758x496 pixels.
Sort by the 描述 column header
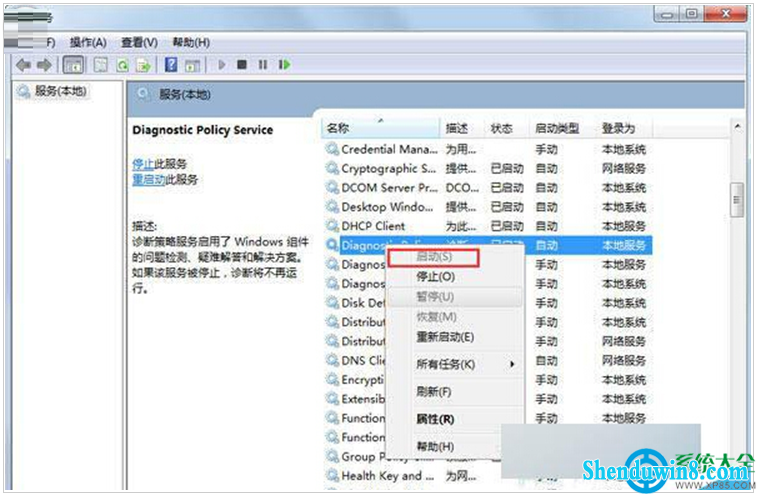point(462,128)
